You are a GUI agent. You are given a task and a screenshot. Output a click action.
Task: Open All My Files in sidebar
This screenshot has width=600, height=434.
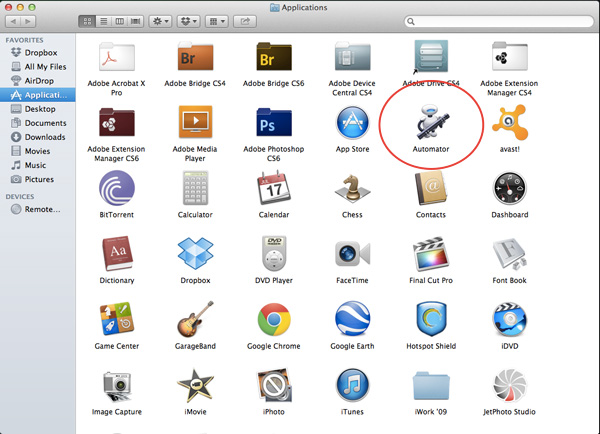(38, 67)
